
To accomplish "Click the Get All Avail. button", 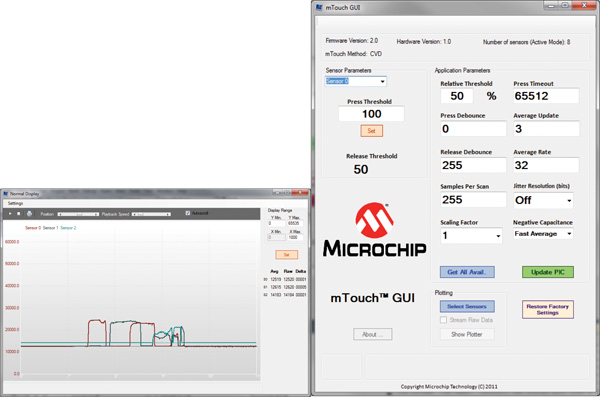I will click(467, 272).
